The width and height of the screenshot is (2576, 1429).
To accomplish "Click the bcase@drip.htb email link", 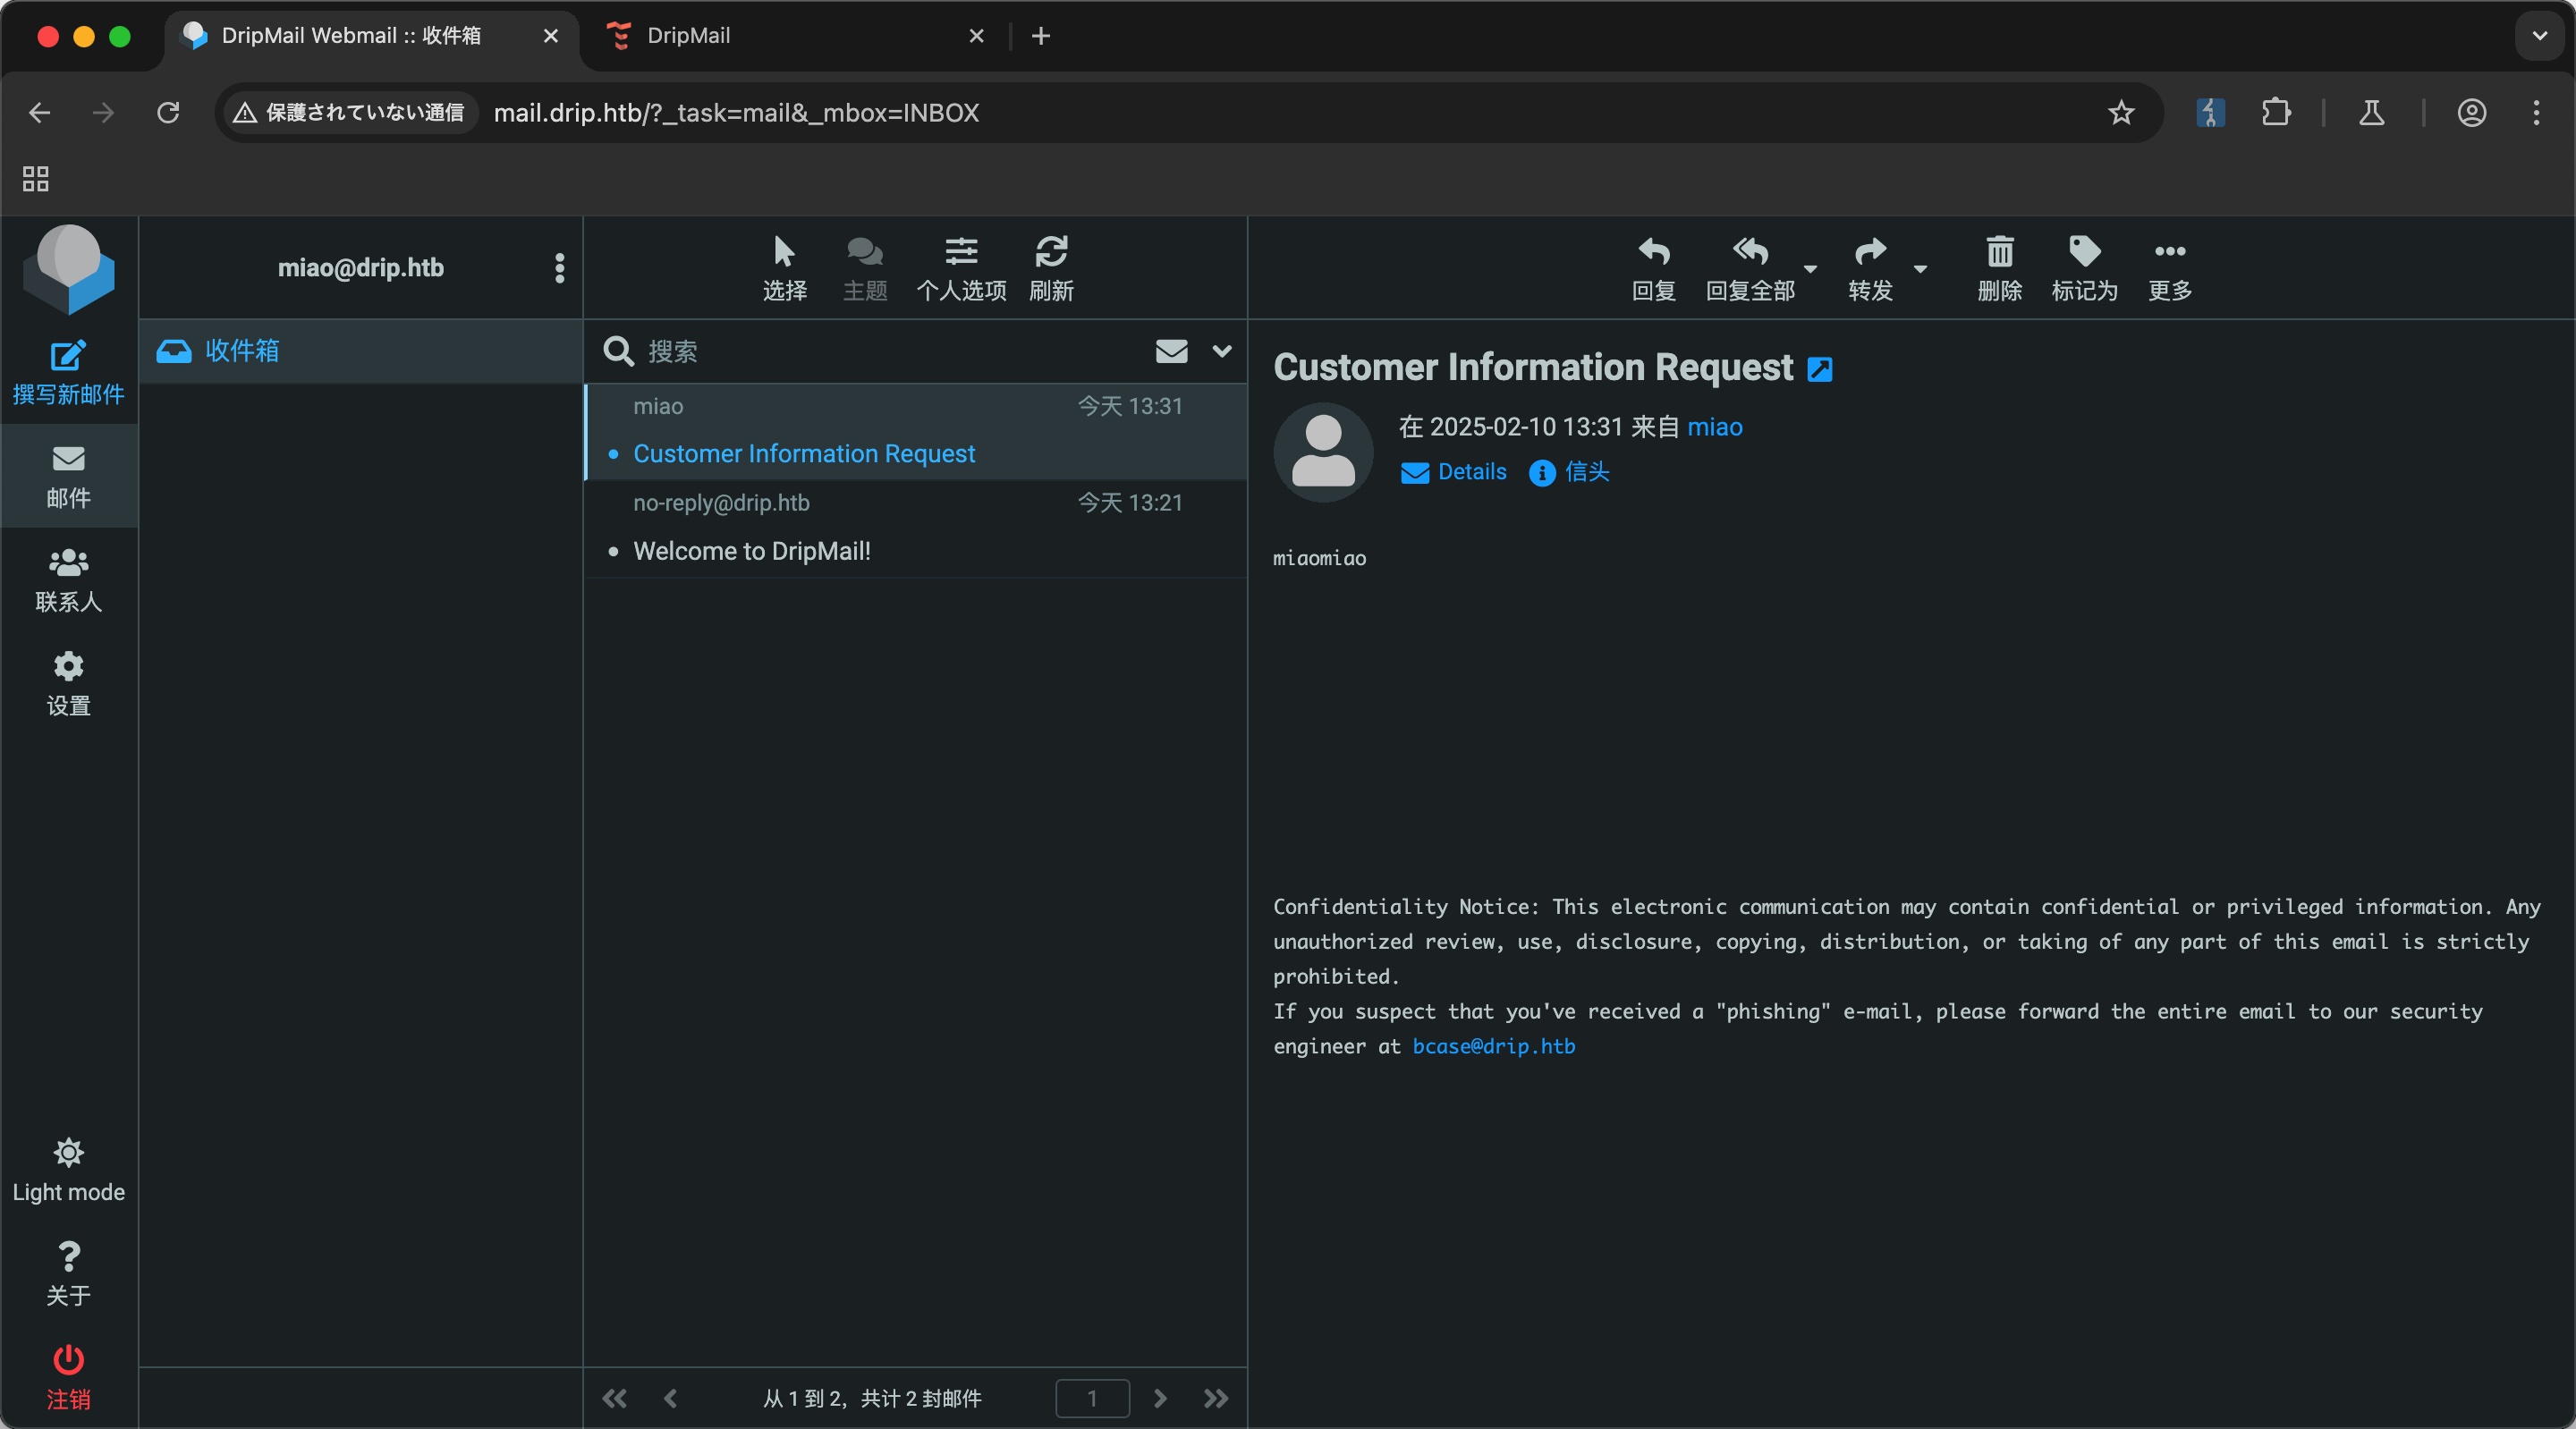I will click(x=1493, y=1046).
